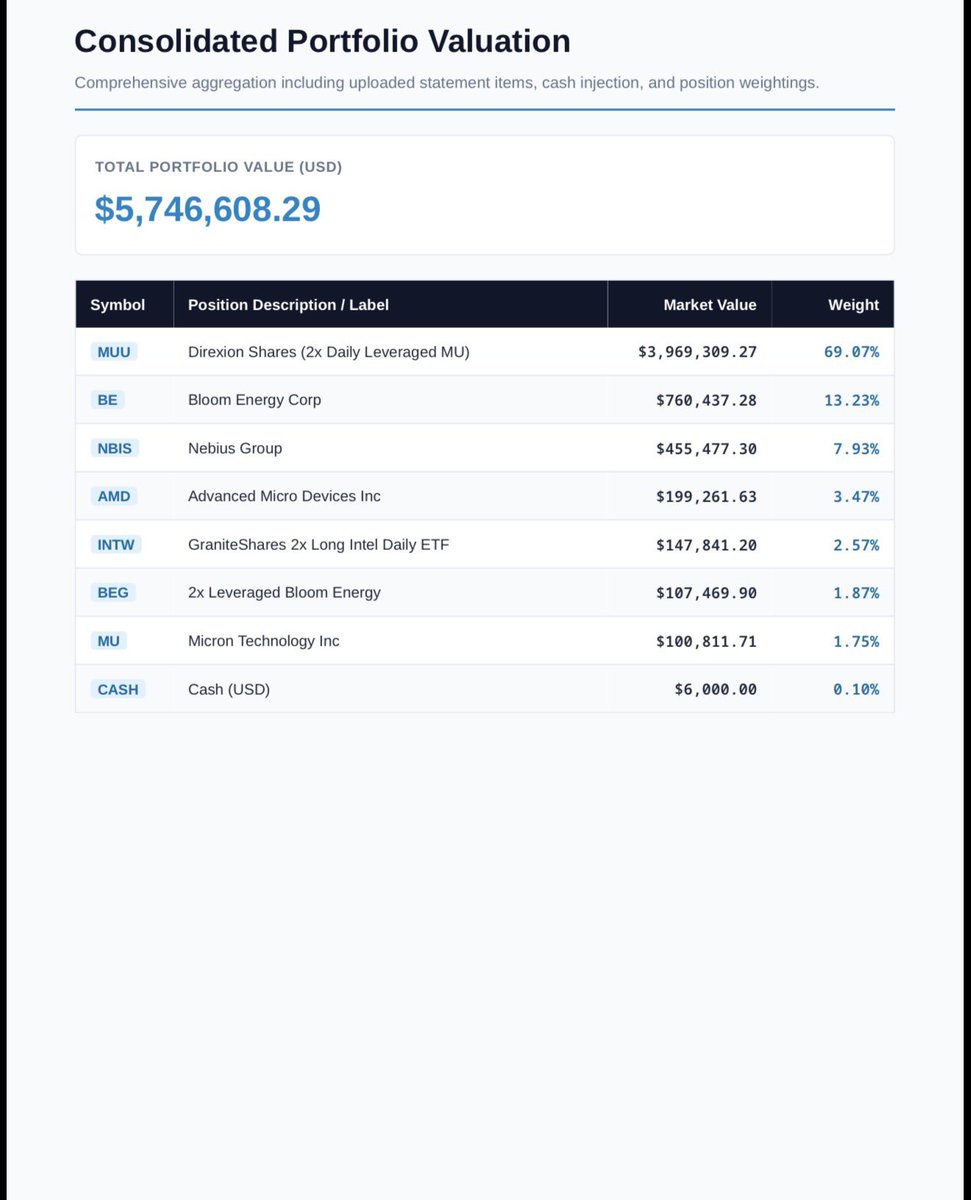The width and height of the screenshot is (971, 1200).
Task: Click the Cash (USD) description
Action: click(229, 688)
